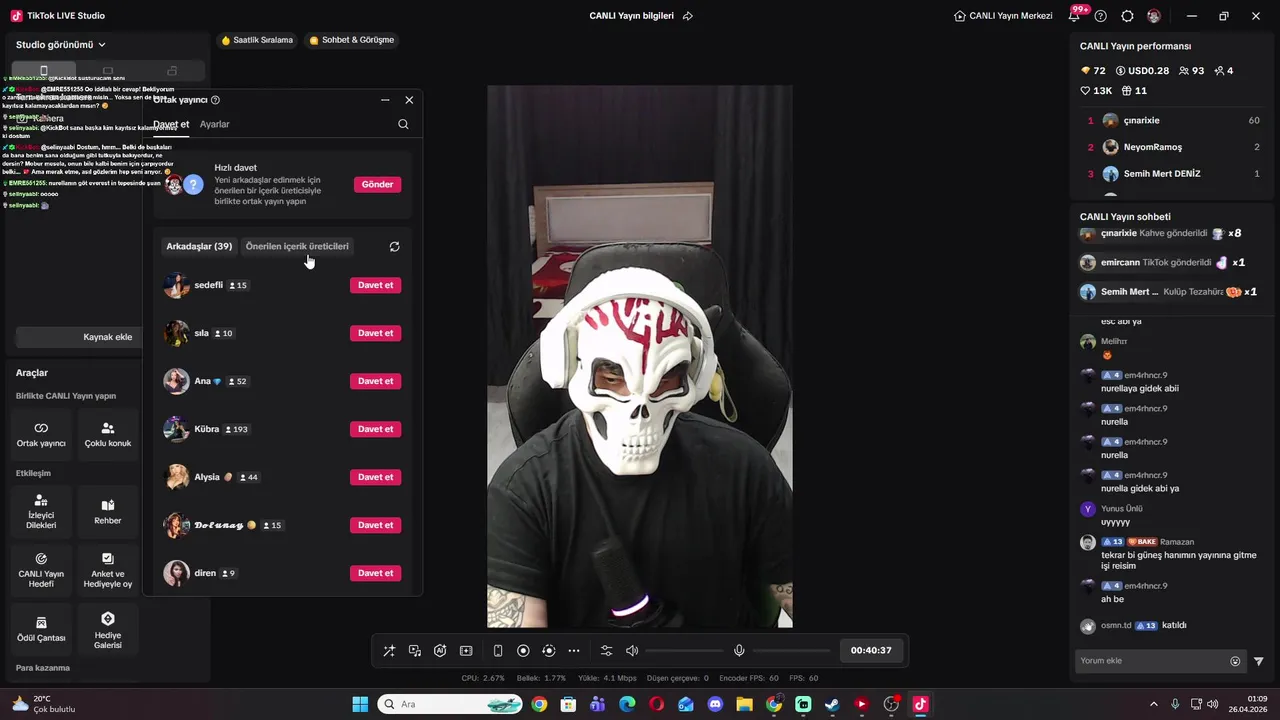The height and width of the screenshot is (720, 1280).
Task: Select Önerilen içerik üreticileri tab
Action: (x=297, y=247)
